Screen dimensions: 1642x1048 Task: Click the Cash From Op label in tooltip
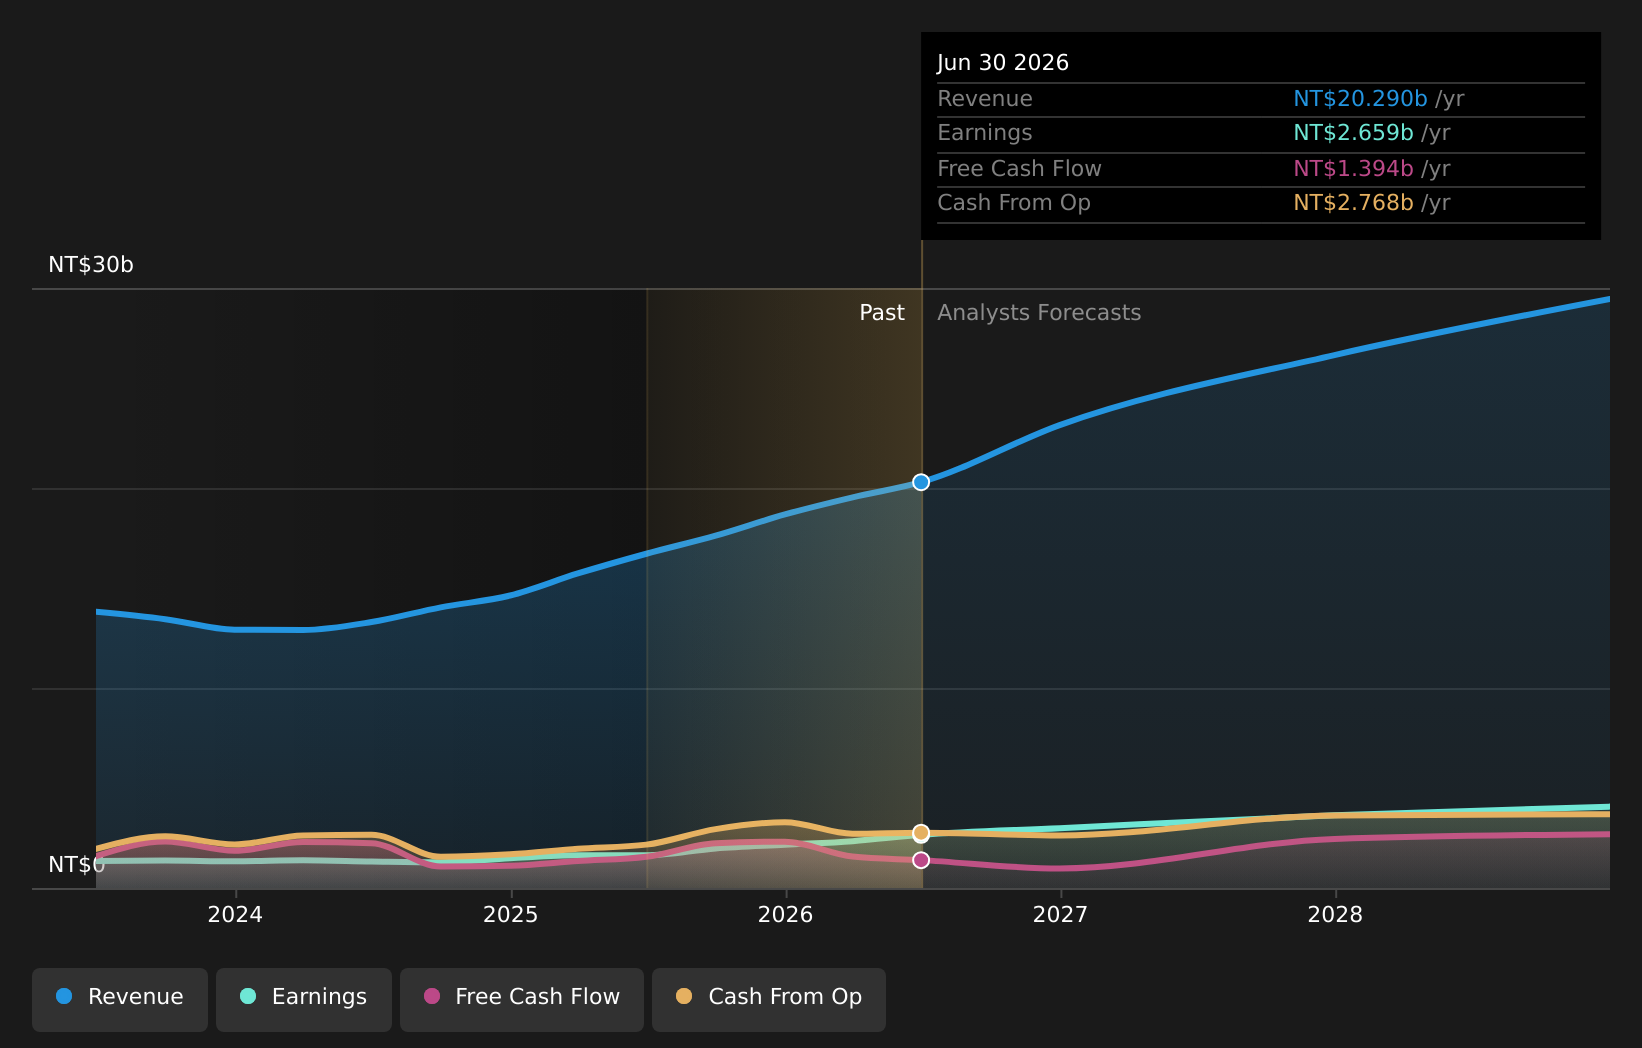click(x=1014, y=203)
